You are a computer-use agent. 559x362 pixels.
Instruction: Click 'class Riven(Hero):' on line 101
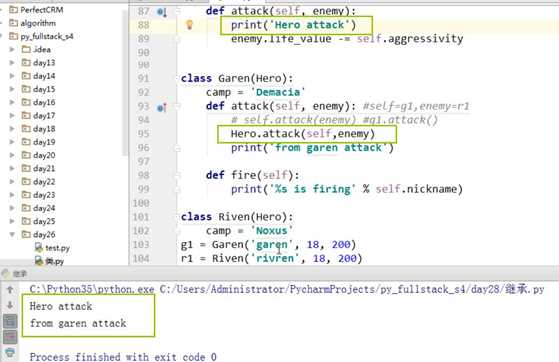pyautogui.click(x=237, y=217)
